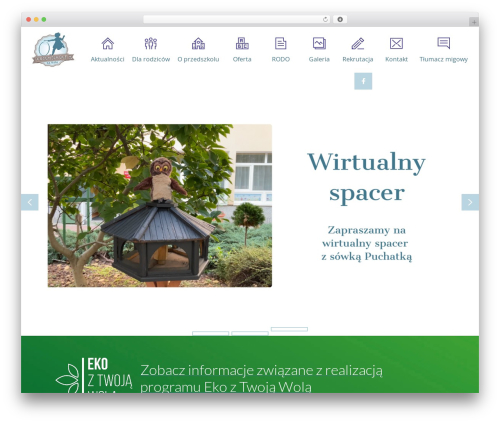
Task: Show next slide with right arrow
Action: (470, 202)
